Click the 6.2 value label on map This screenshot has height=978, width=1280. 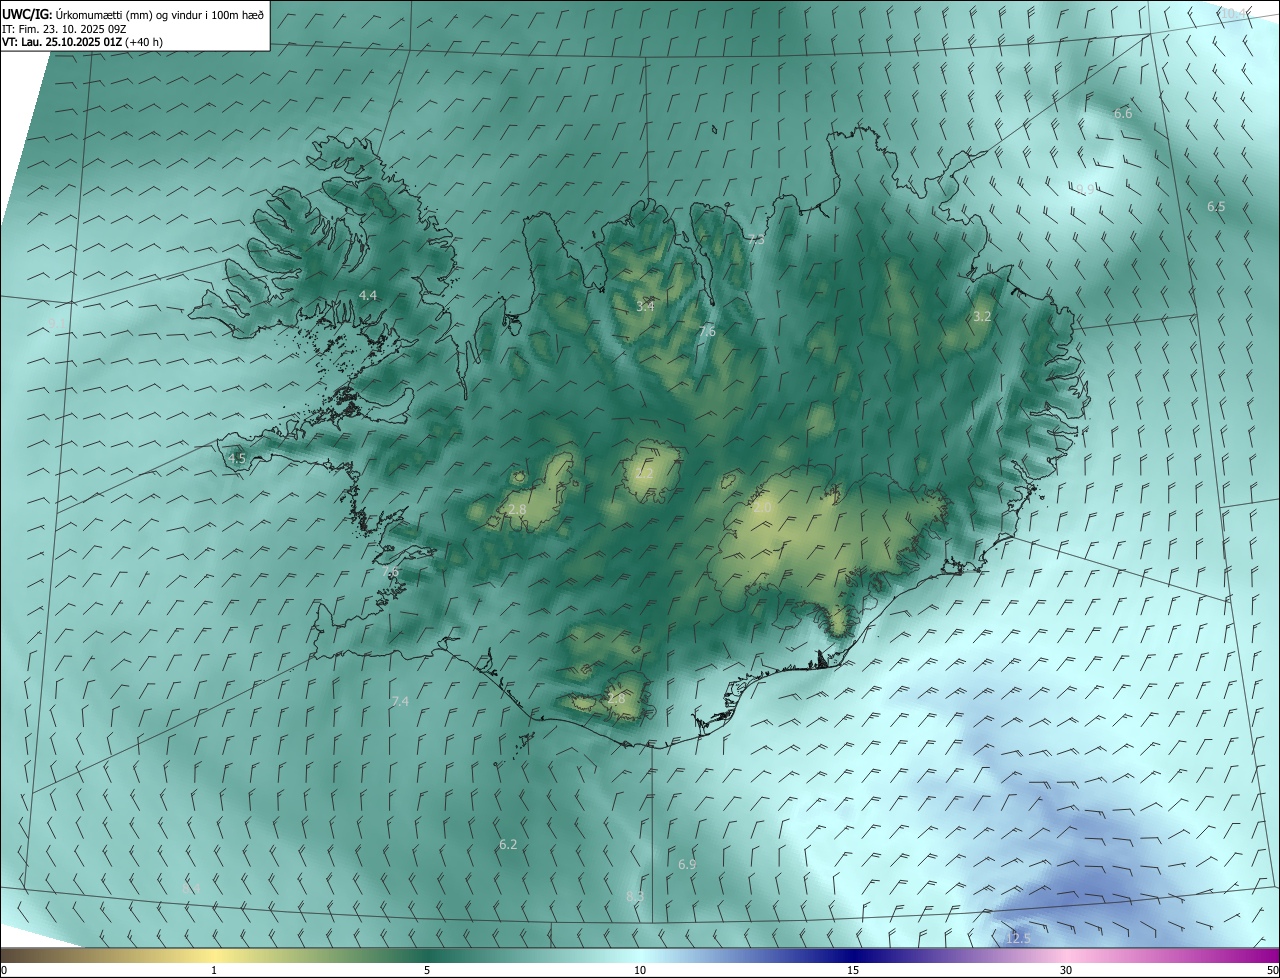point(508,845)
